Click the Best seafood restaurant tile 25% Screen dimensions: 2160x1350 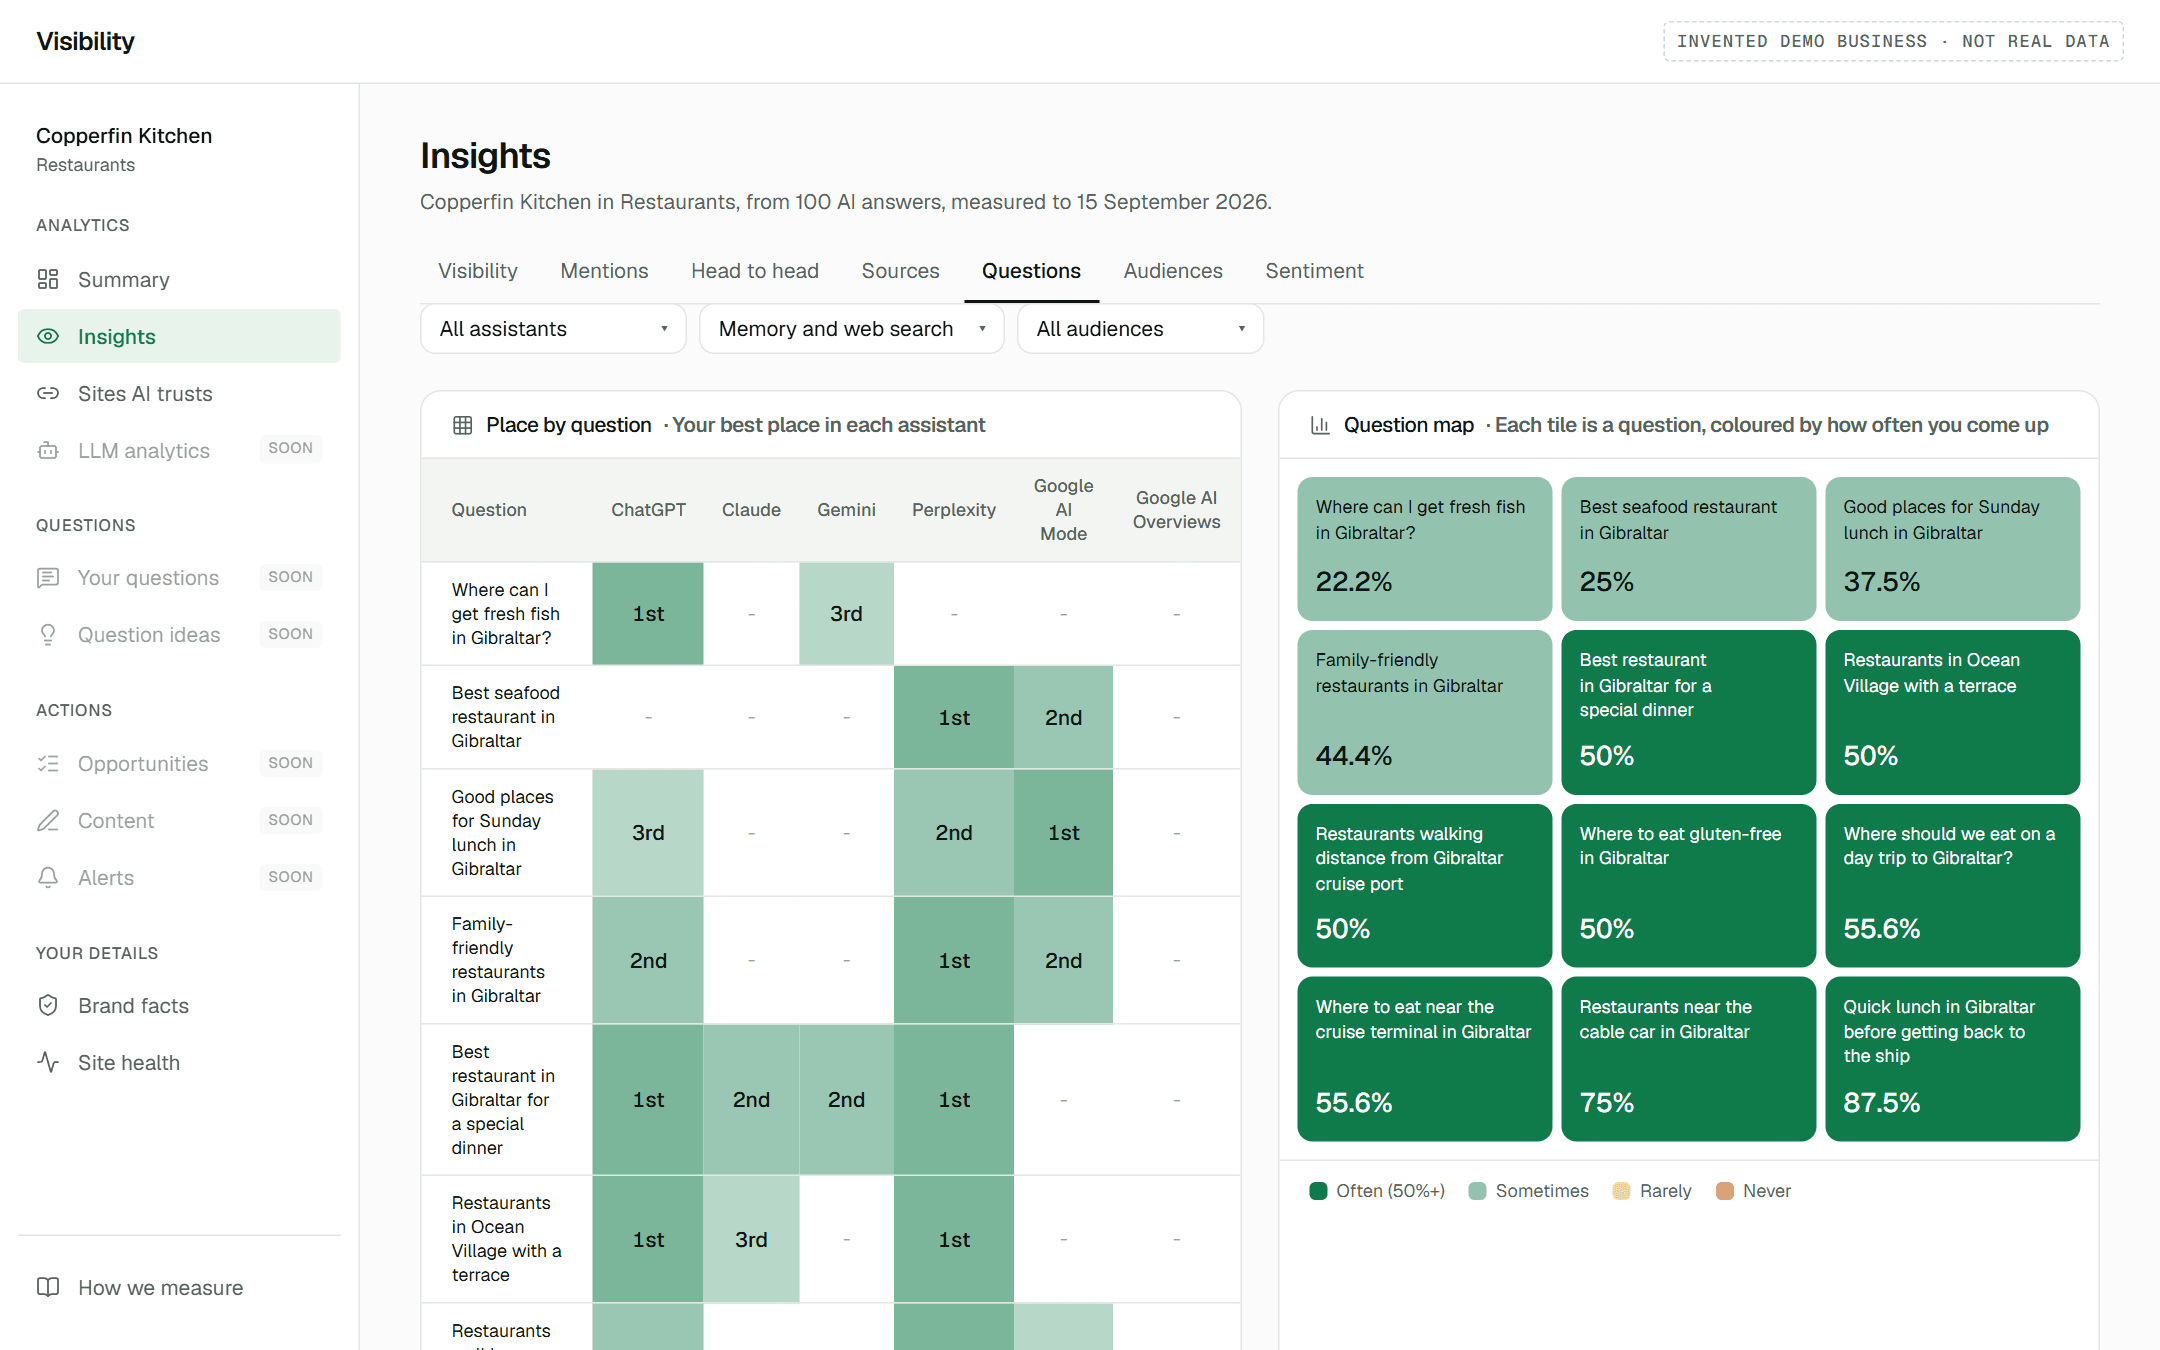coord(1688,548)
